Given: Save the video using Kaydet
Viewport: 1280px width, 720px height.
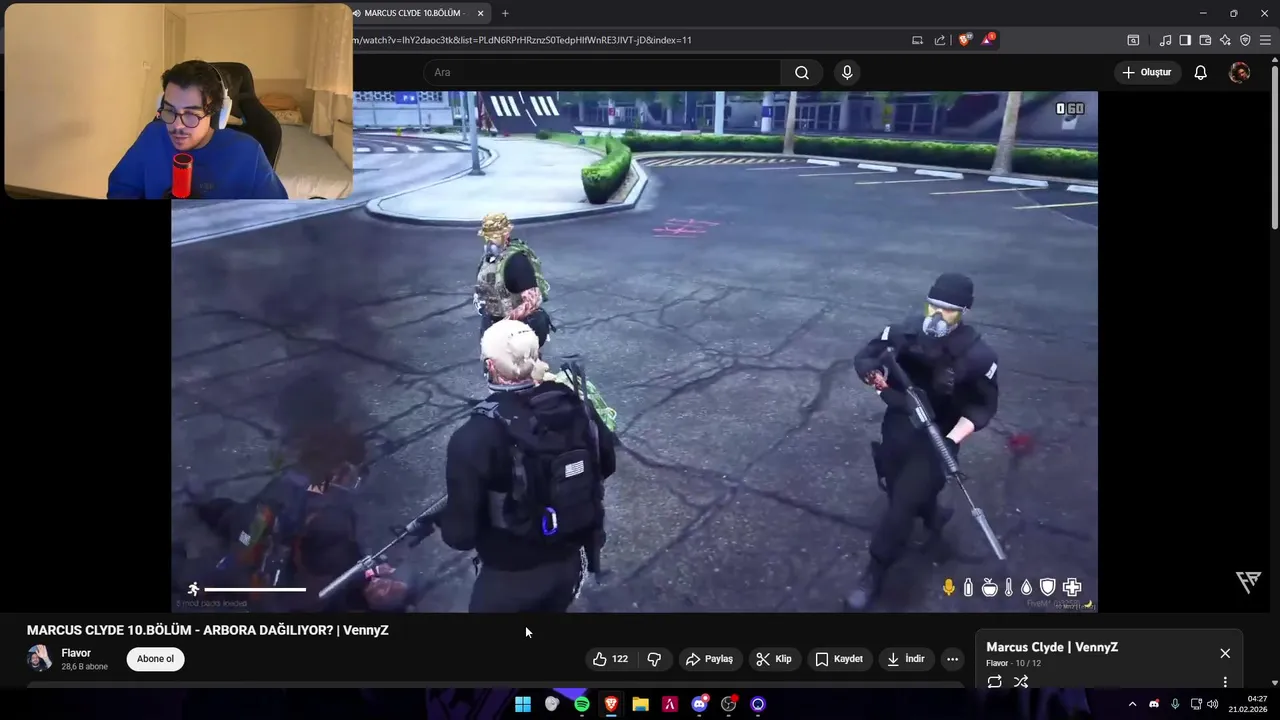Looking at the screenshot, I should click(839, 659).
